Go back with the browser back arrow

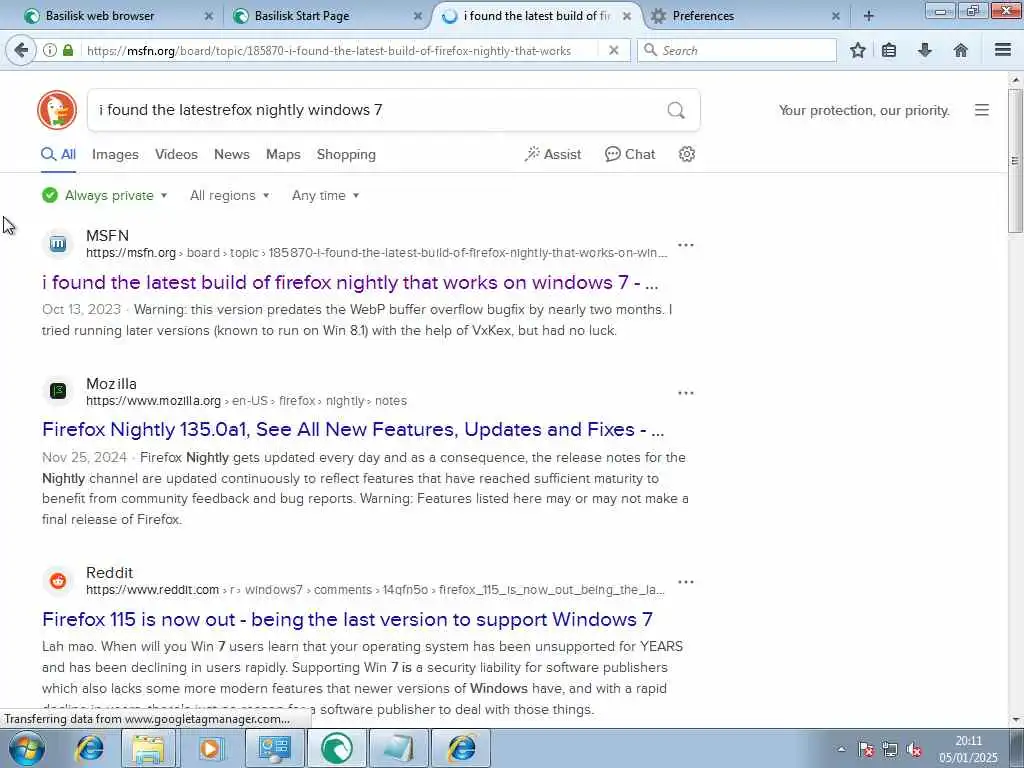21,50
